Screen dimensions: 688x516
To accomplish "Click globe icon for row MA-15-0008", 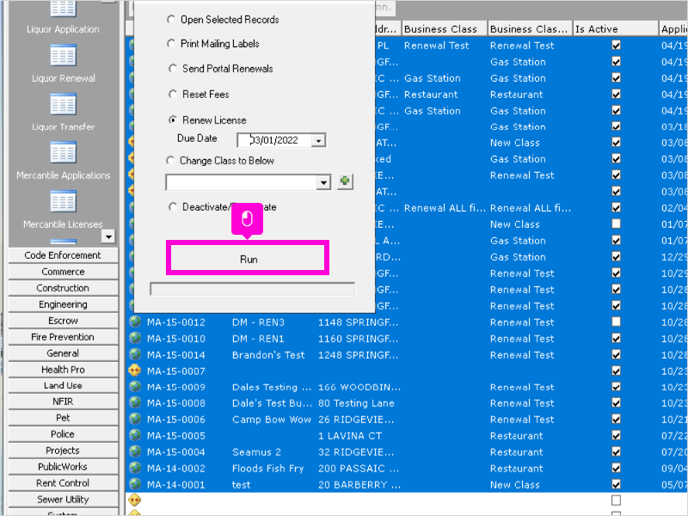I will pyautogui.click(x=135, y=403).
